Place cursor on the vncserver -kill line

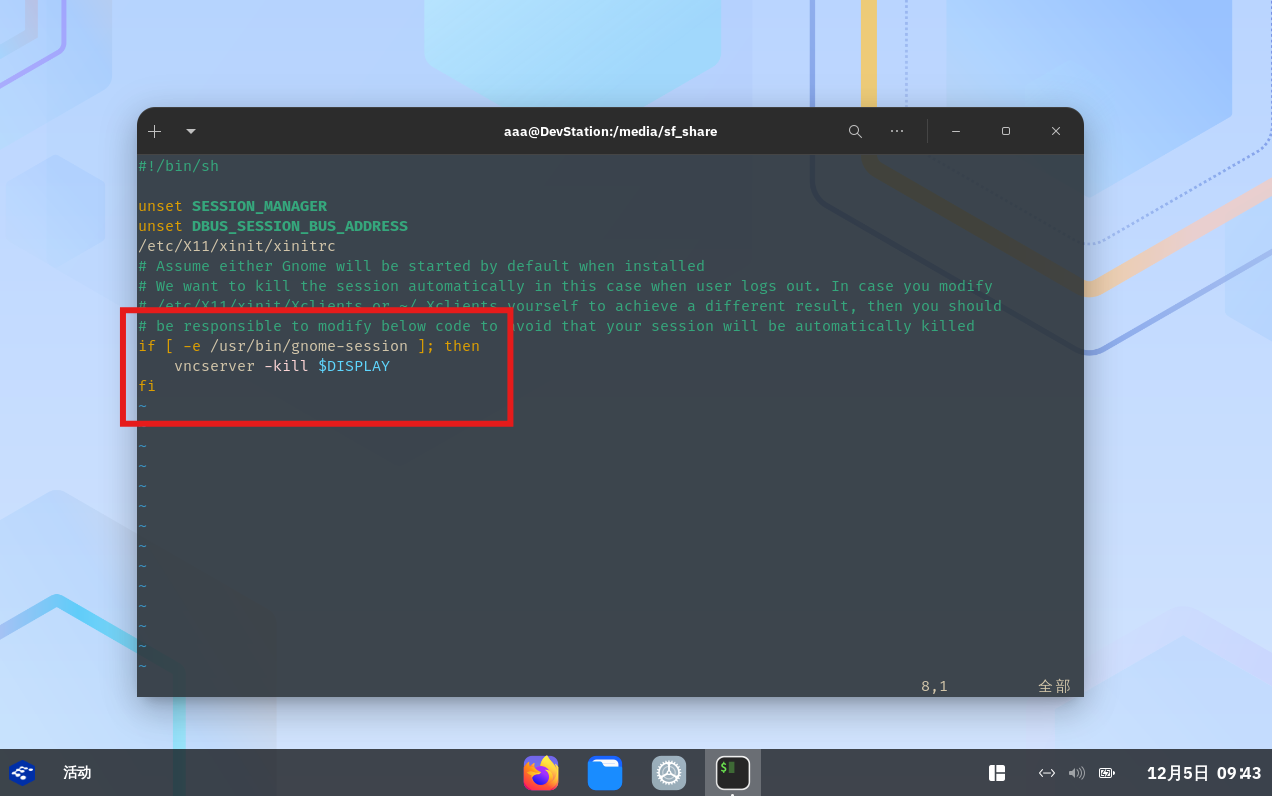click(281, 366)
